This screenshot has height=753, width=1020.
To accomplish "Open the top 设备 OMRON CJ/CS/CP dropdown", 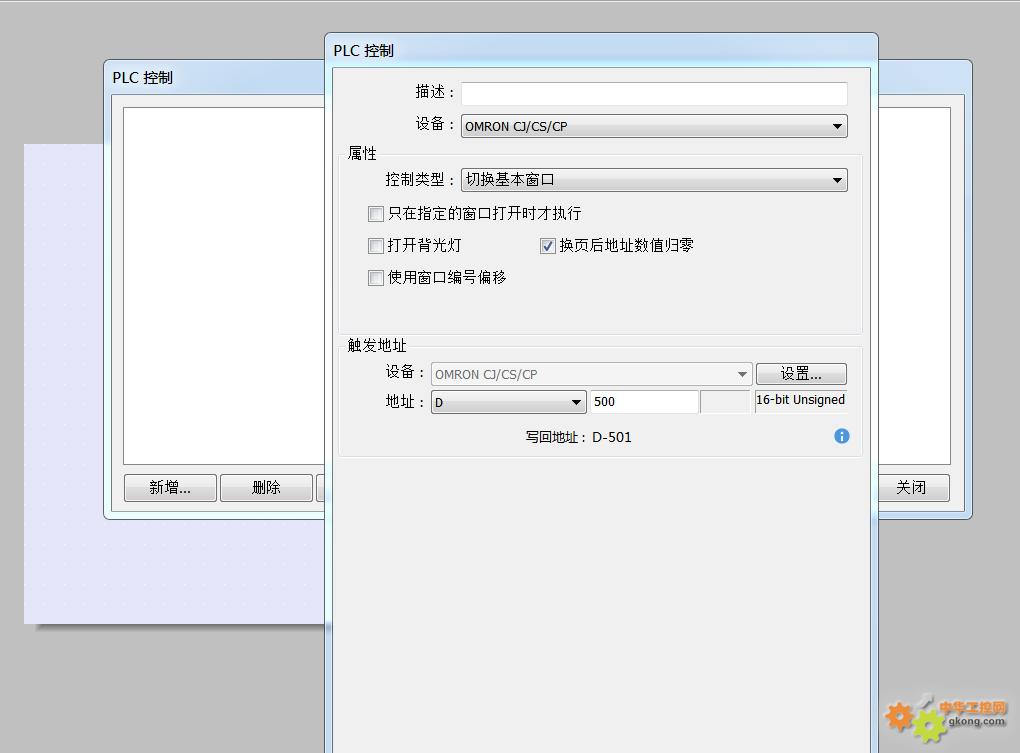I will click(x=654, y=126).
